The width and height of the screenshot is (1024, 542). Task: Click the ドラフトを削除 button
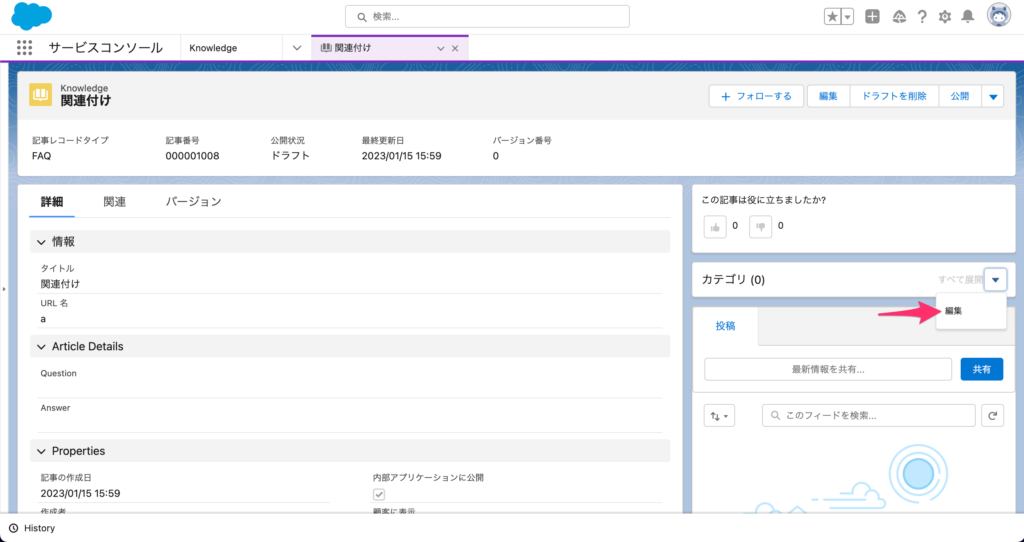click(x=893, y=96)
